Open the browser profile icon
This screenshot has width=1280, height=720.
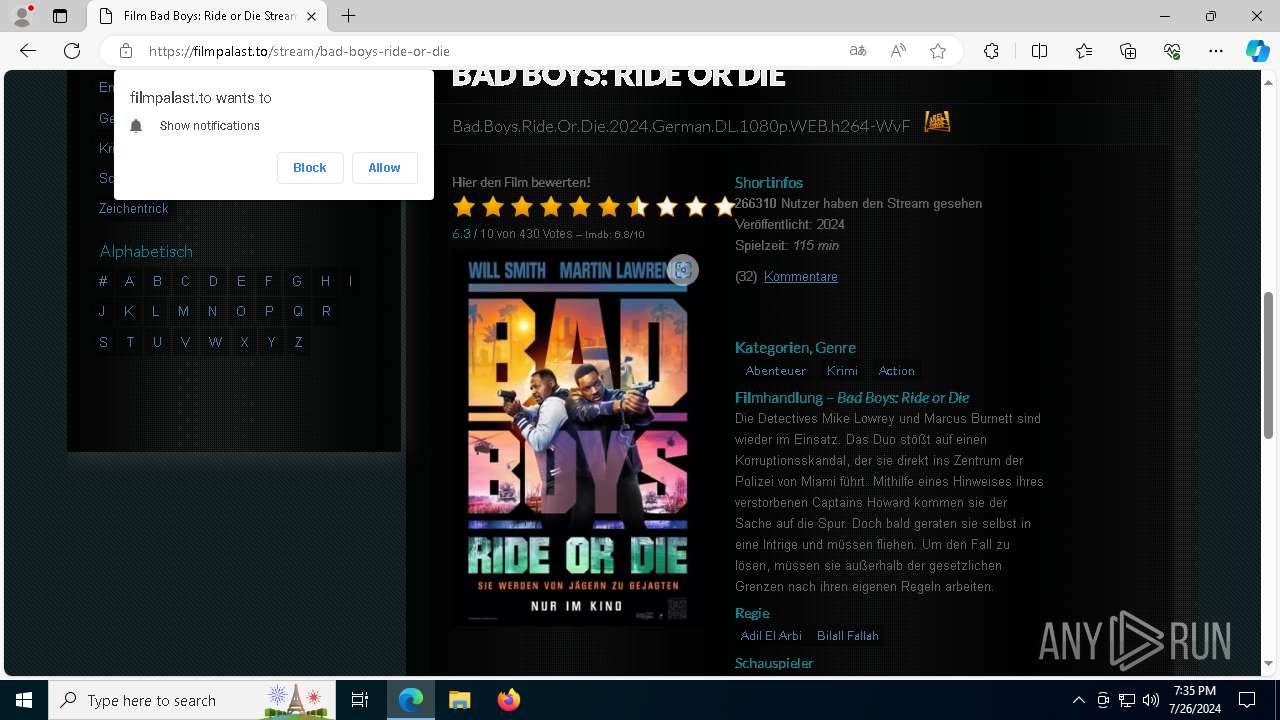point(22,16)
